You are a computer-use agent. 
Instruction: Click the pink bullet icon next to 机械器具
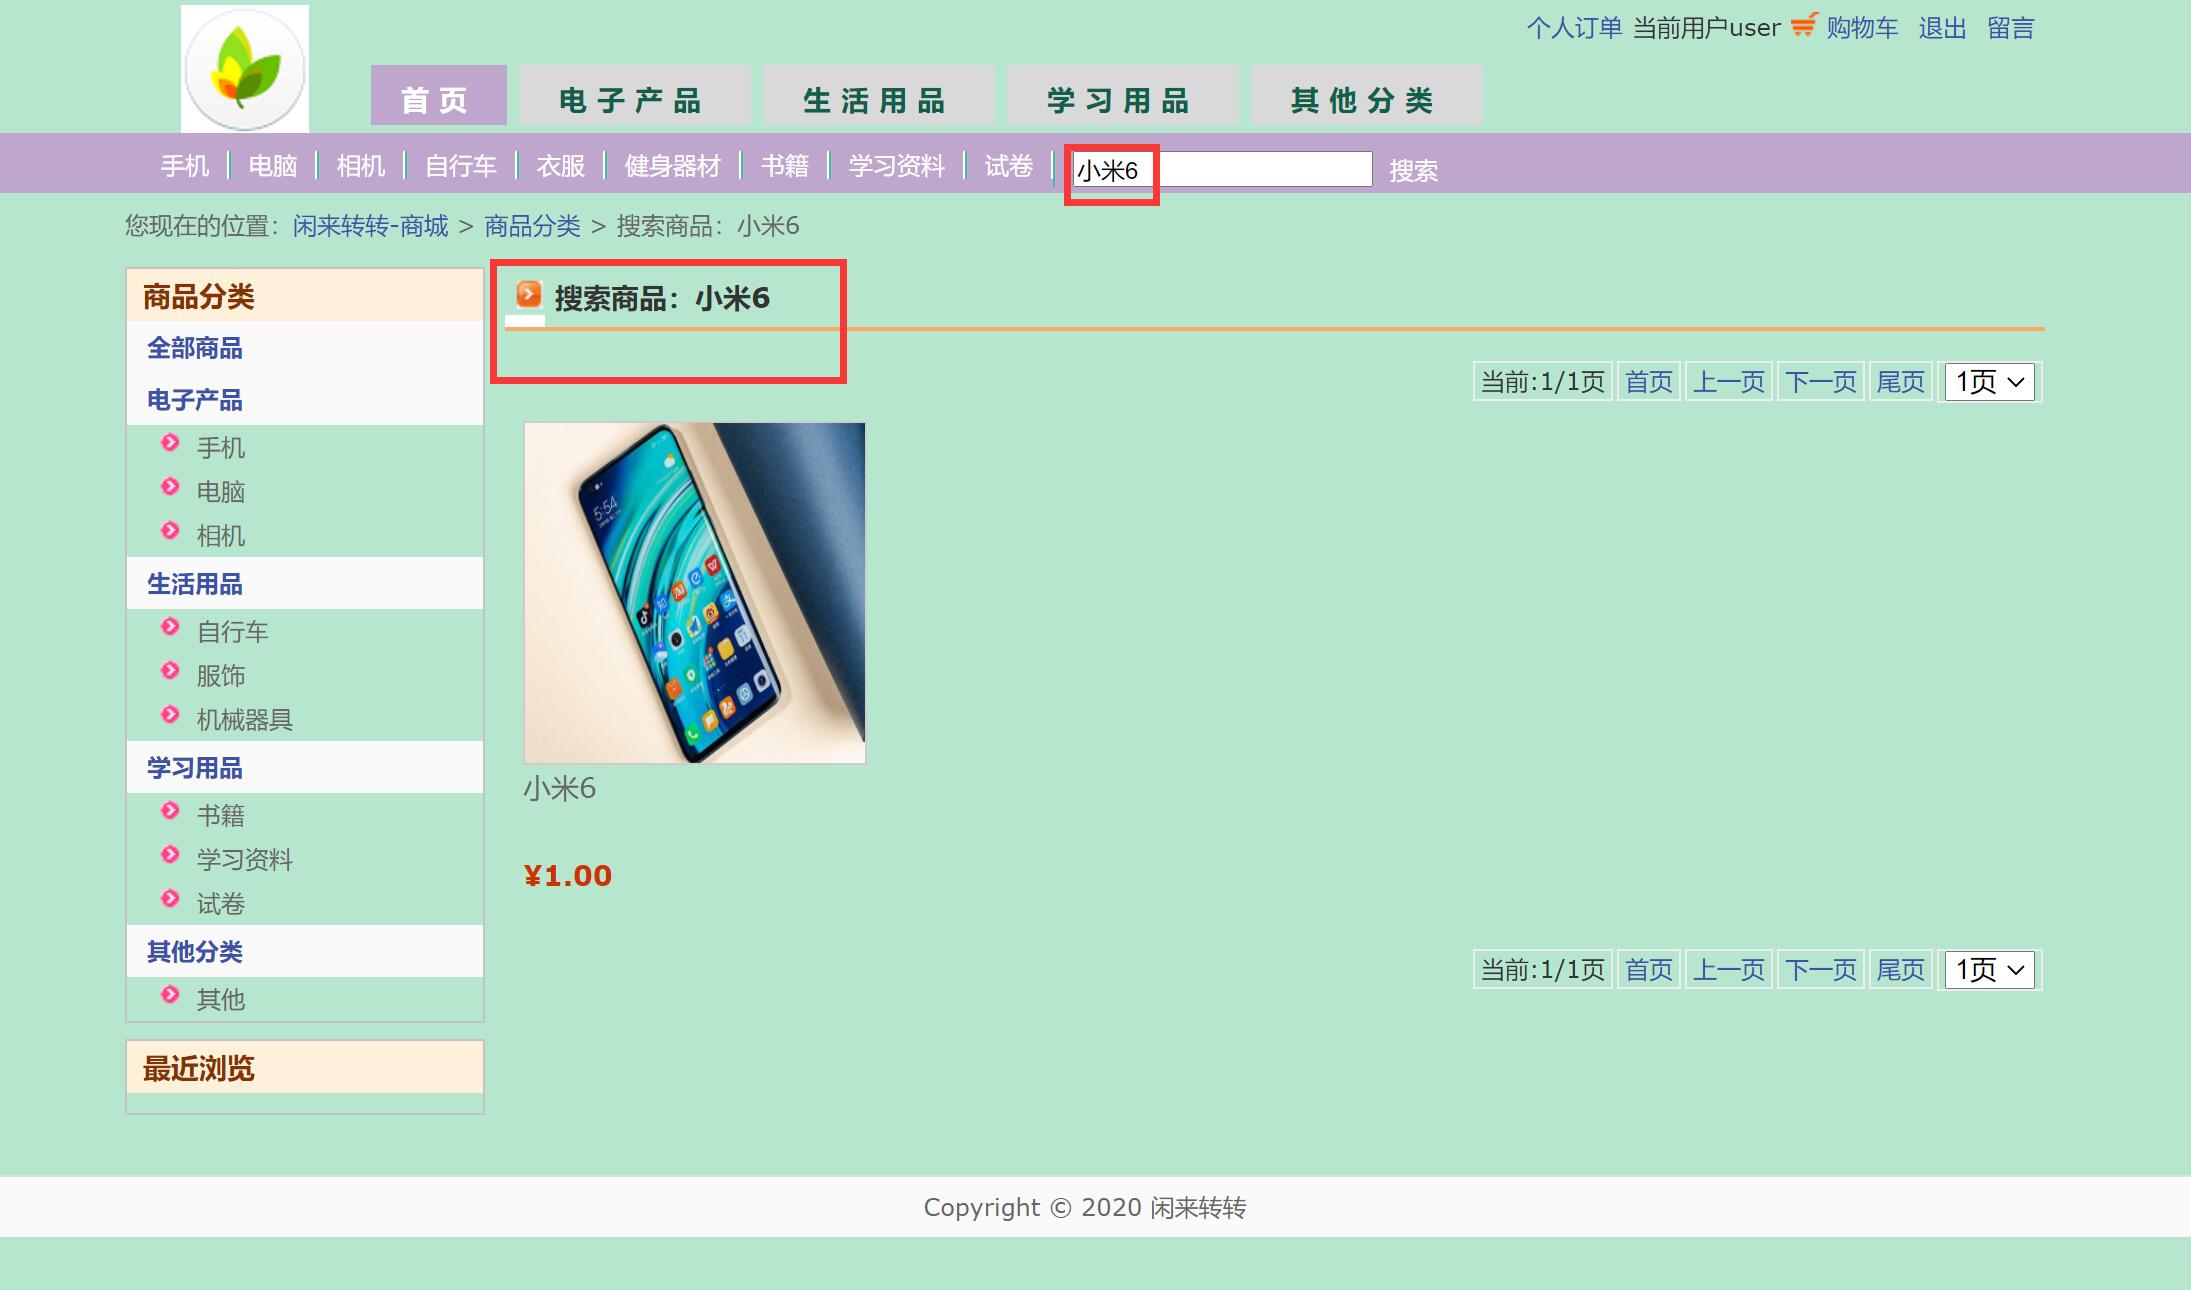point(170,715)
